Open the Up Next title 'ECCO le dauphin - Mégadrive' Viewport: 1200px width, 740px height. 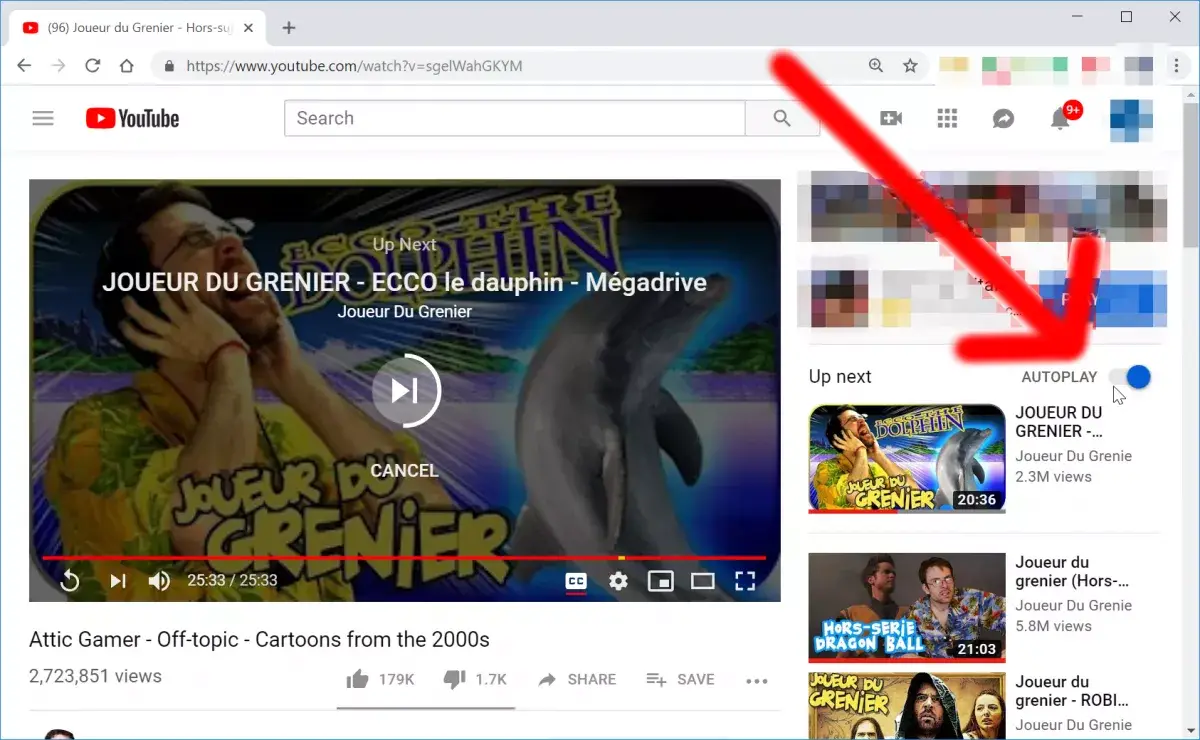click(x=404, y=282)
